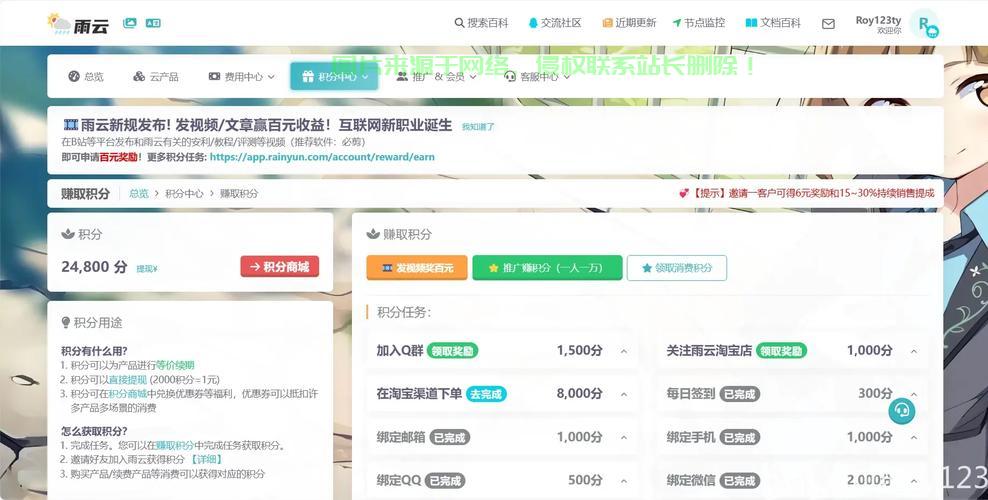
Task: Open the mail envelope icon
Action: 829,24
